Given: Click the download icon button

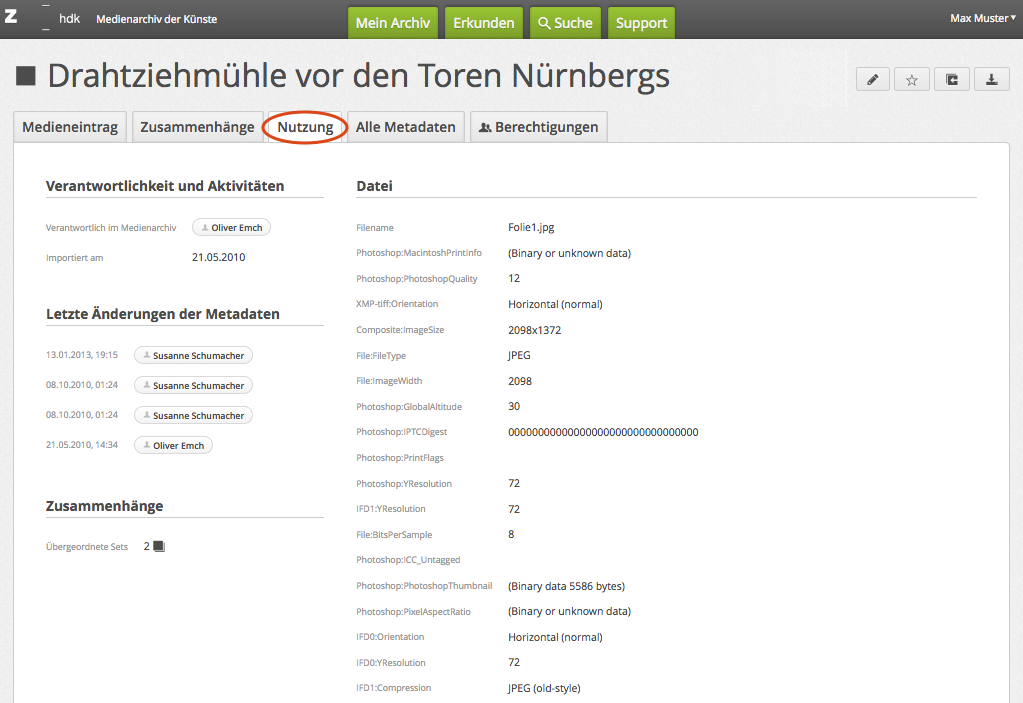Looking at the screenshot, I should (x=991, y=80).
